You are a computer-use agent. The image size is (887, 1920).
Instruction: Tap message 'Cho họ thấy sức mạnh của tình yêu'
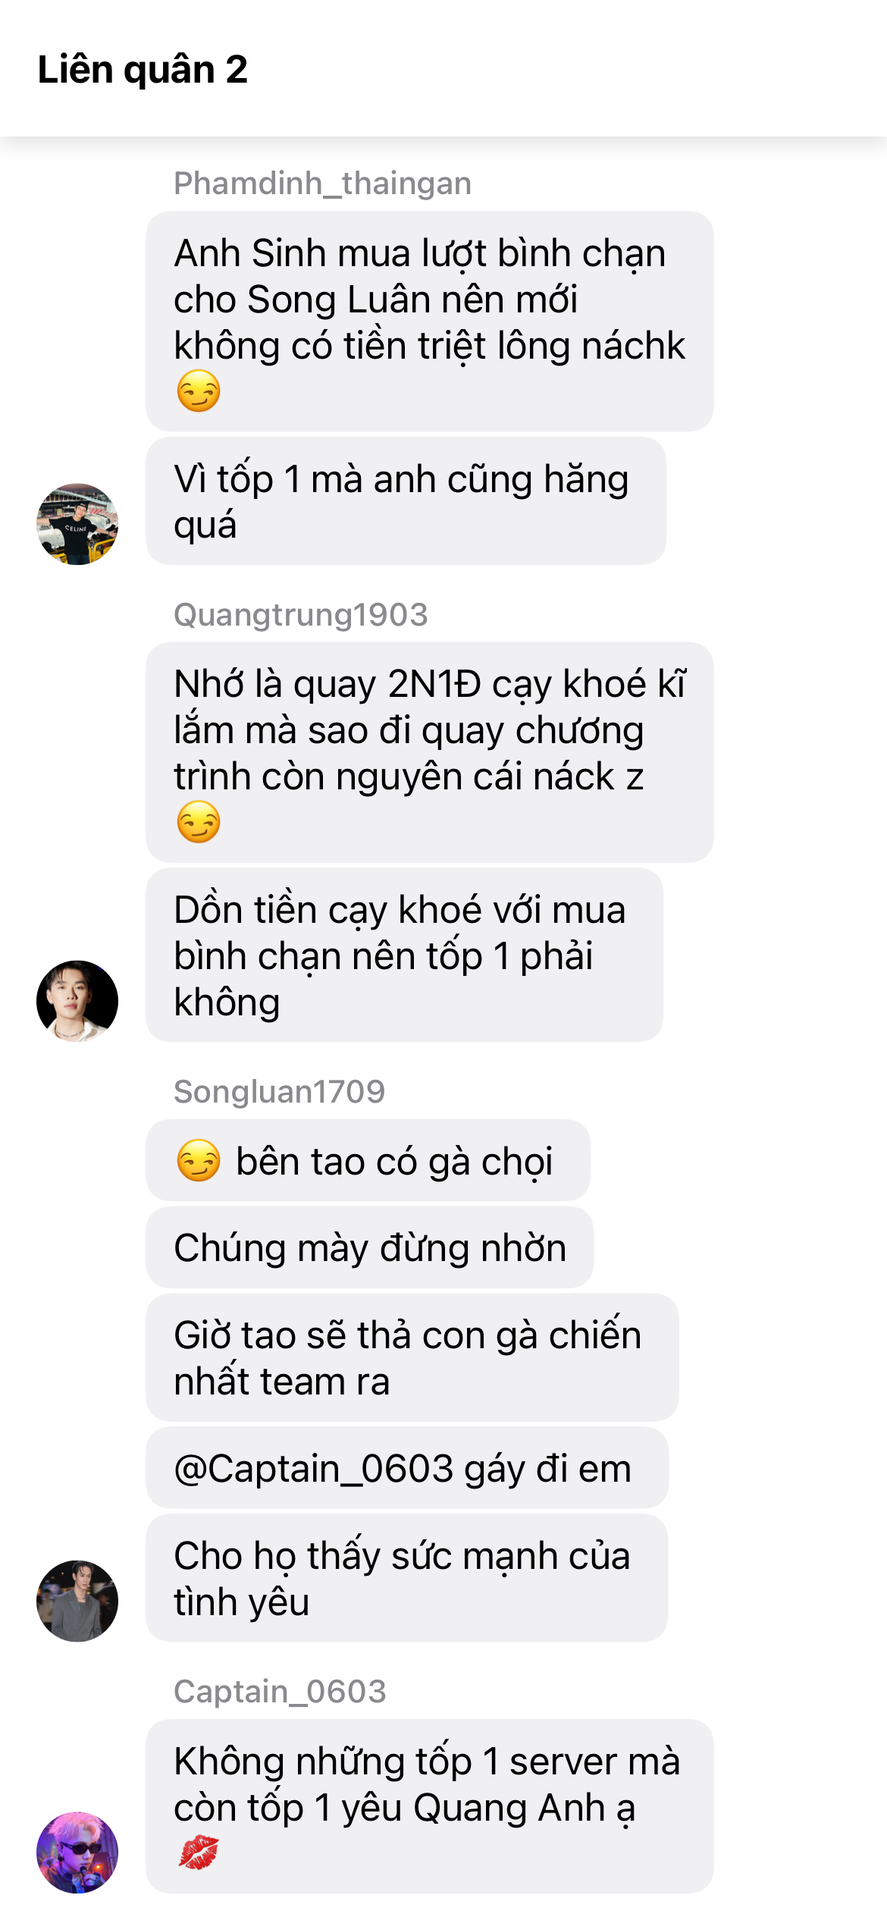coord(407,1578)
